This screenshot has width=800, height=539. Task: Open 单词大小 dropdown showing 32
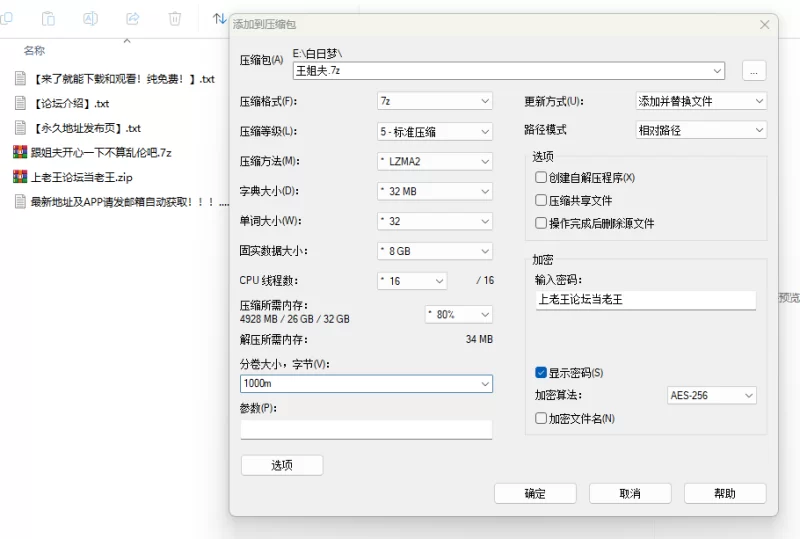coord(435,221)
